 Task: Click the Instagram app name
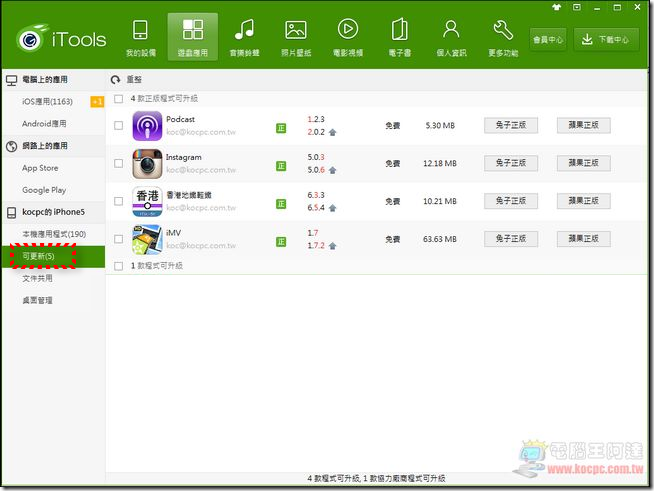tap(184, 157)
